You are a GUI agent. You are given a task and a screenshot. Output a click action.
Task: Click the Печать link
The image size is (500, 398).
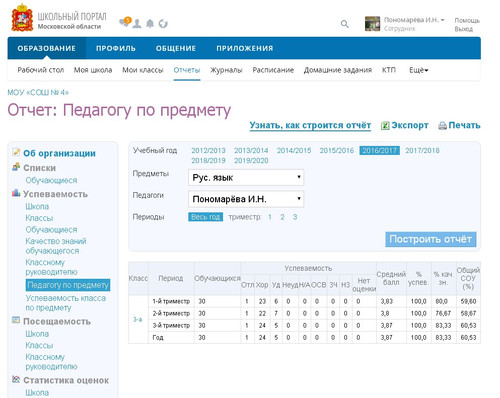464,125
